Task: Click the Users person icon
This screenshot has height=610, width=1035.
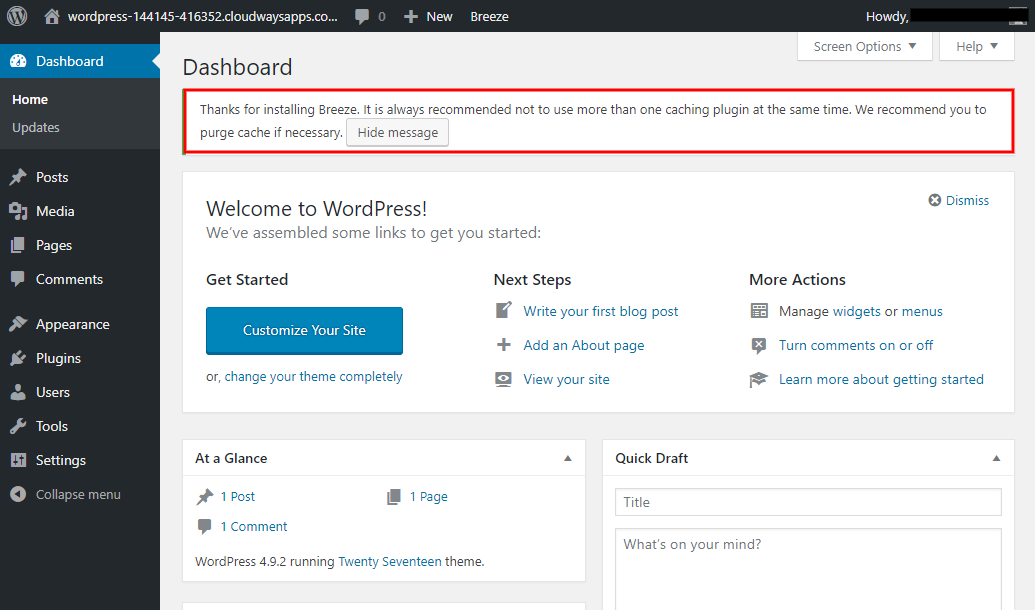Action: coord(18,392)
